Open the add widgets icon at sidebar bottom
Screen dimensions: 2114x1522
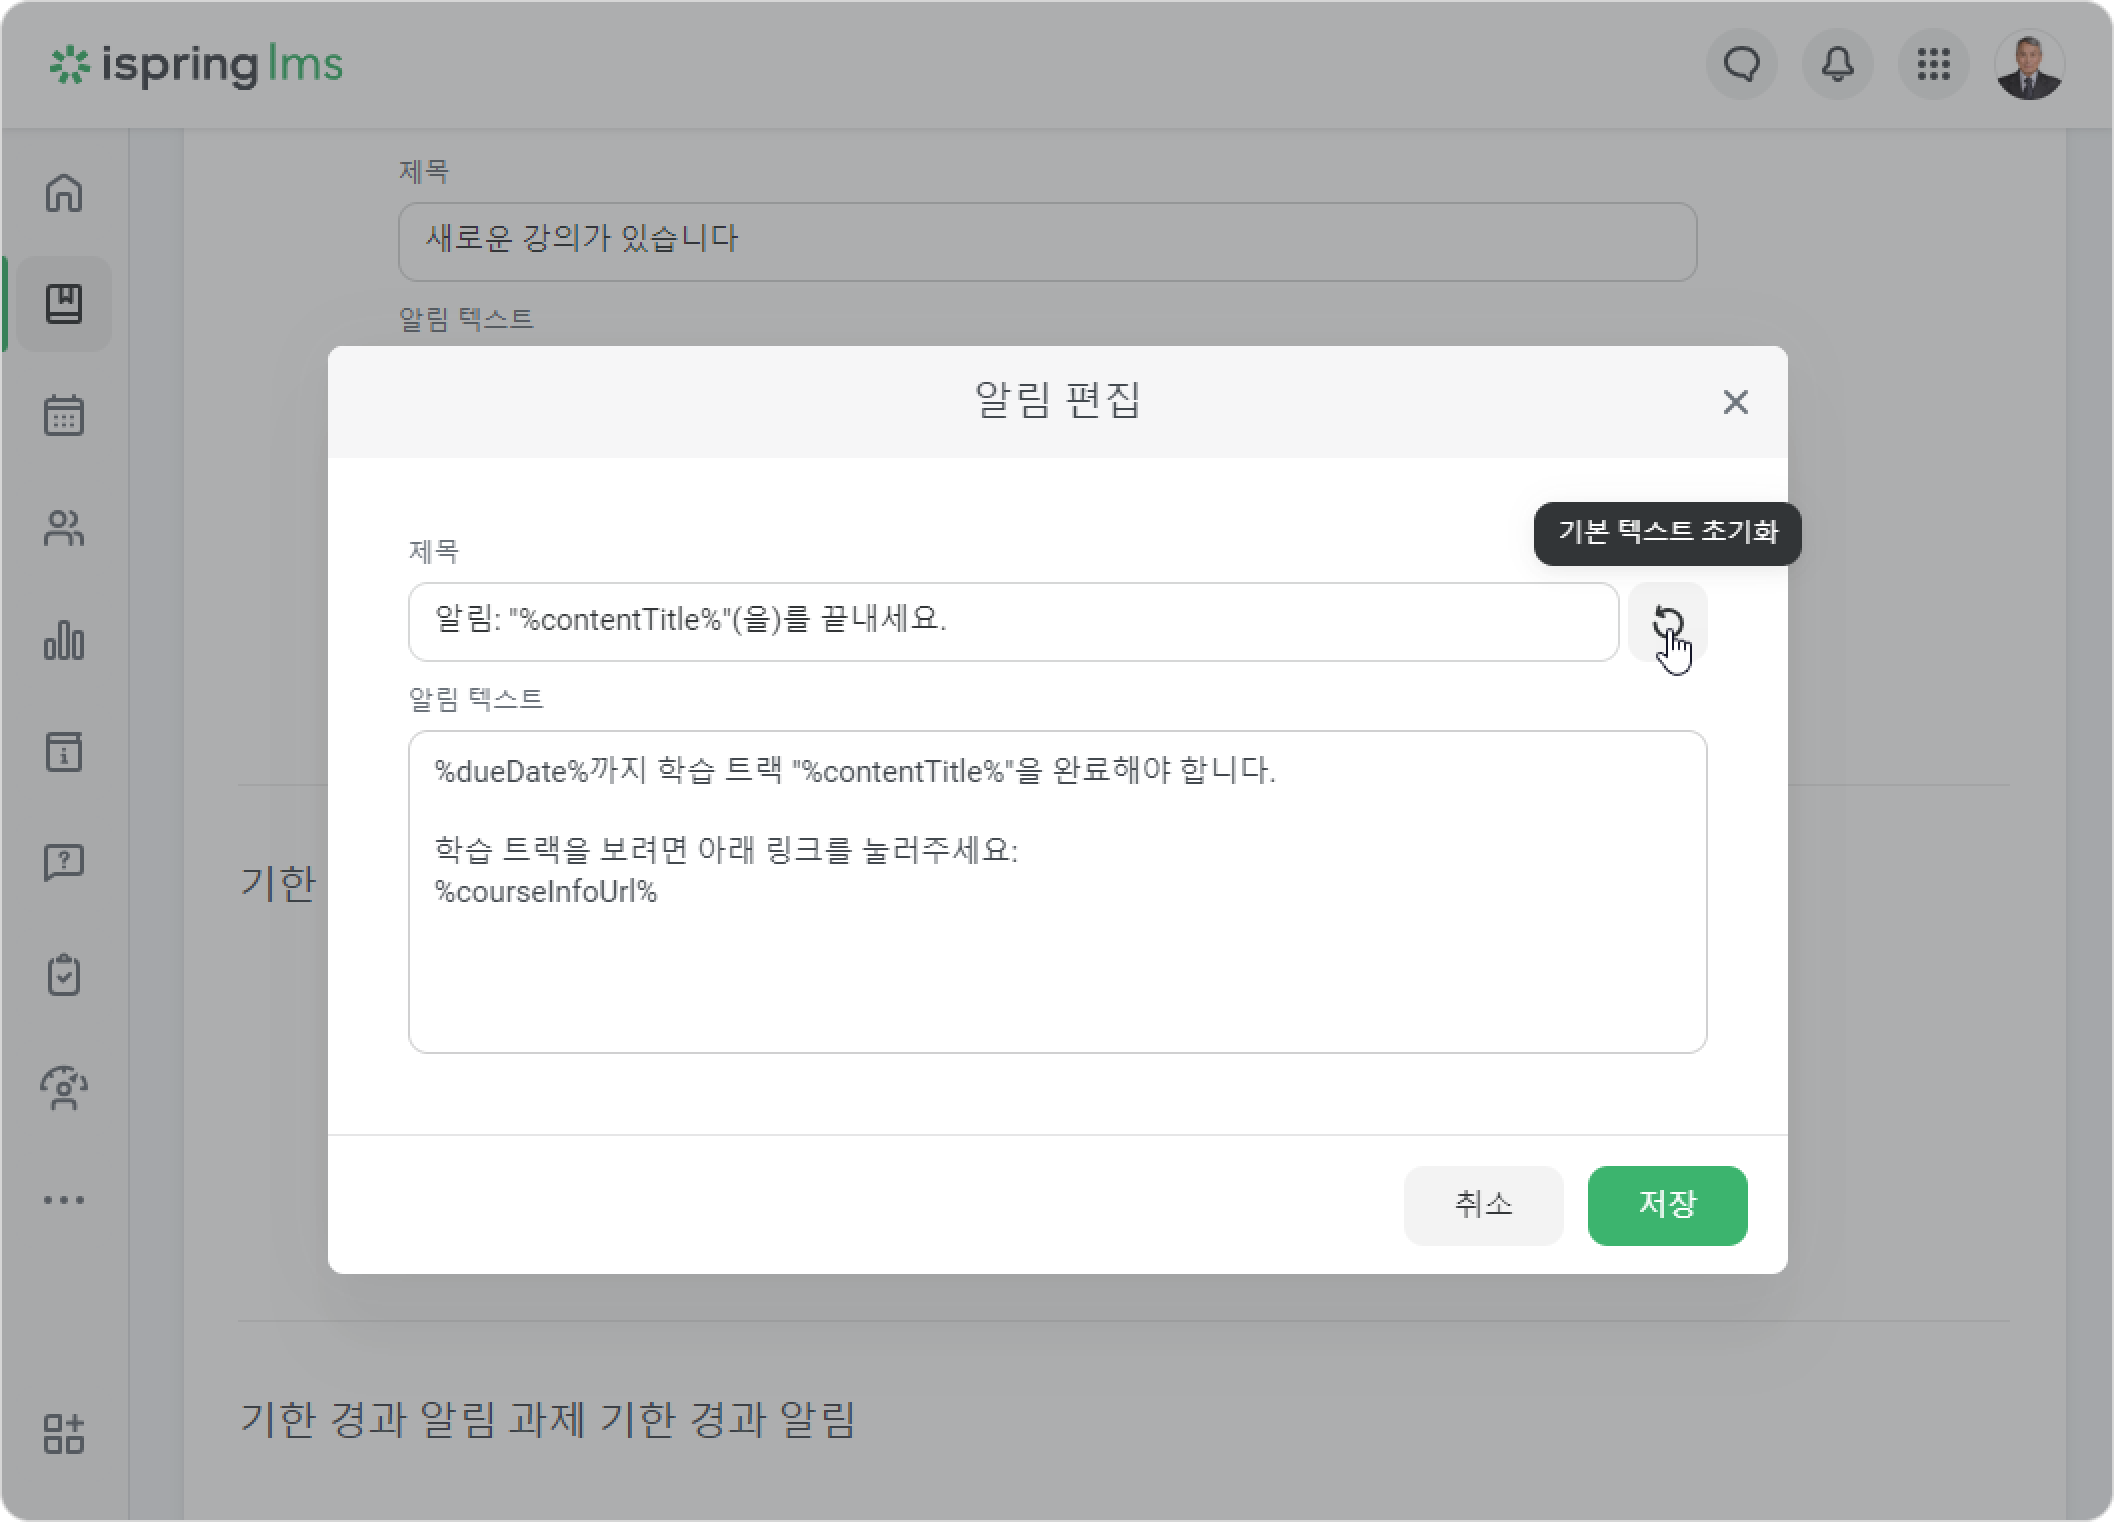[x=64, y=1433]
